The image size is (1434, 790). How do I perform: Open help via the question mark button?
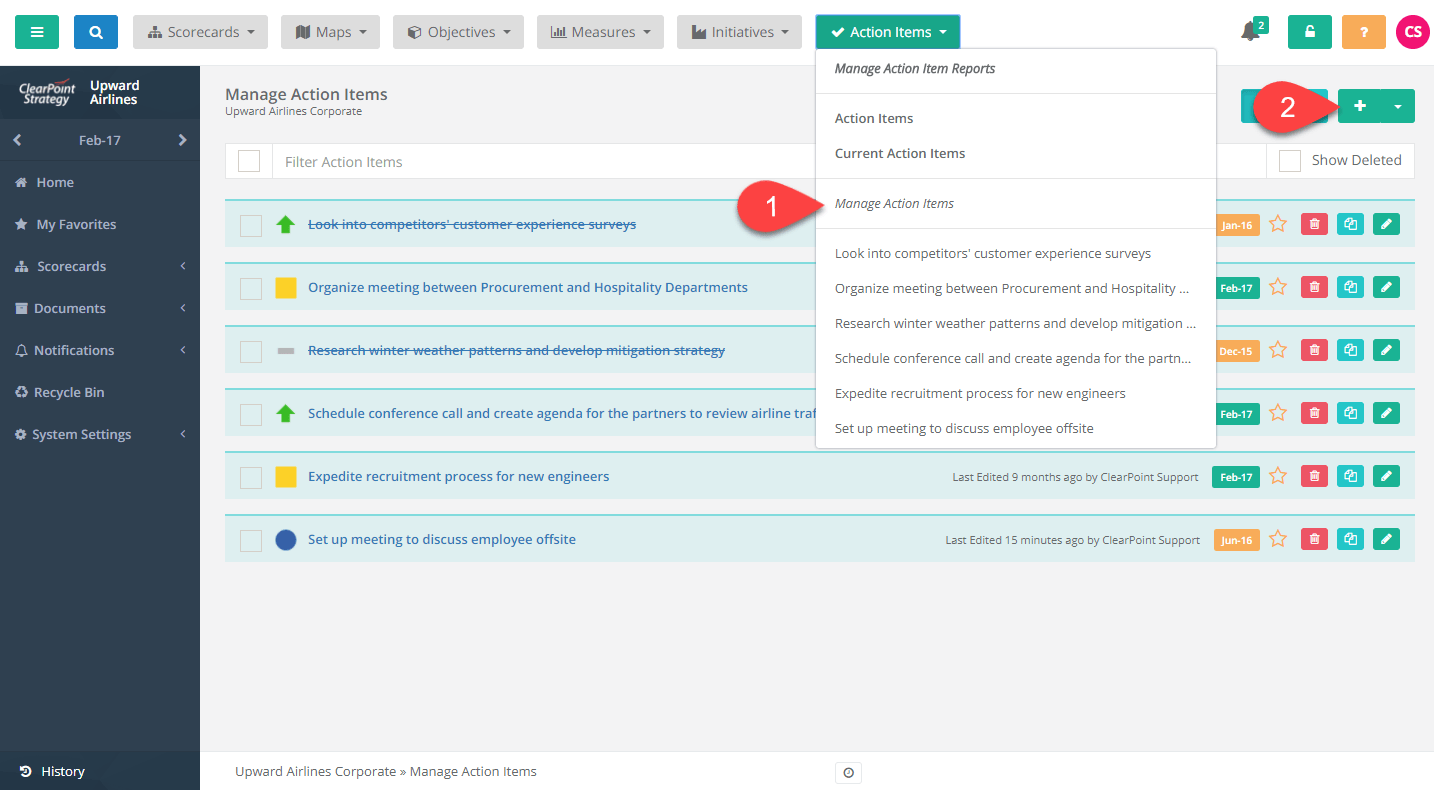pos(1363,32)
